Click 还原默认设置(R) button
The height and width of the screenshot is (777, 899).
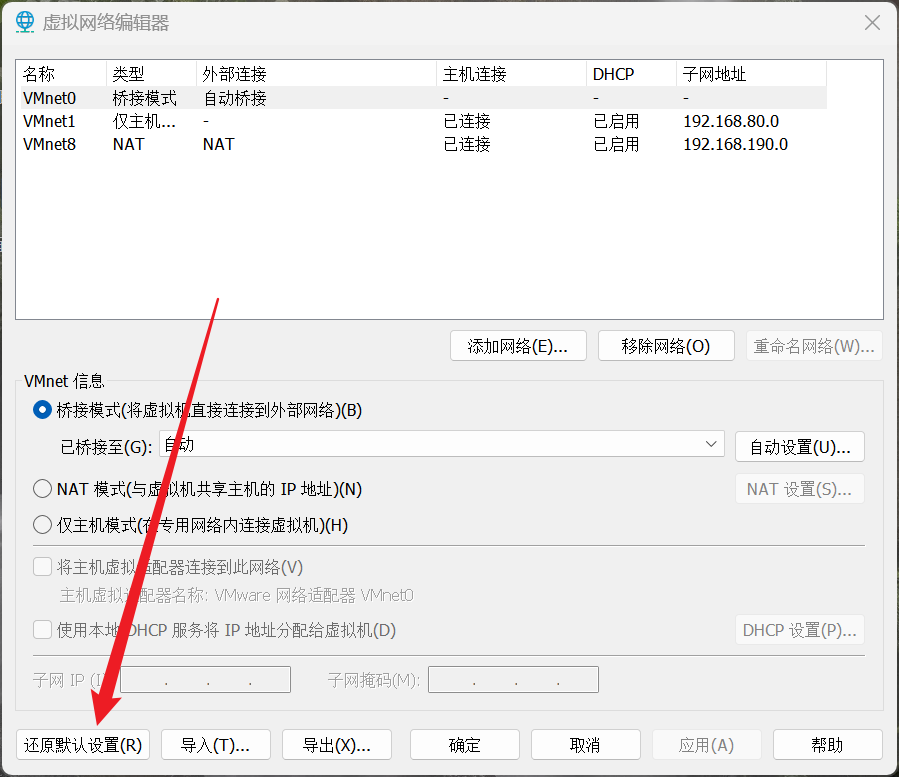tap(83, 745)
